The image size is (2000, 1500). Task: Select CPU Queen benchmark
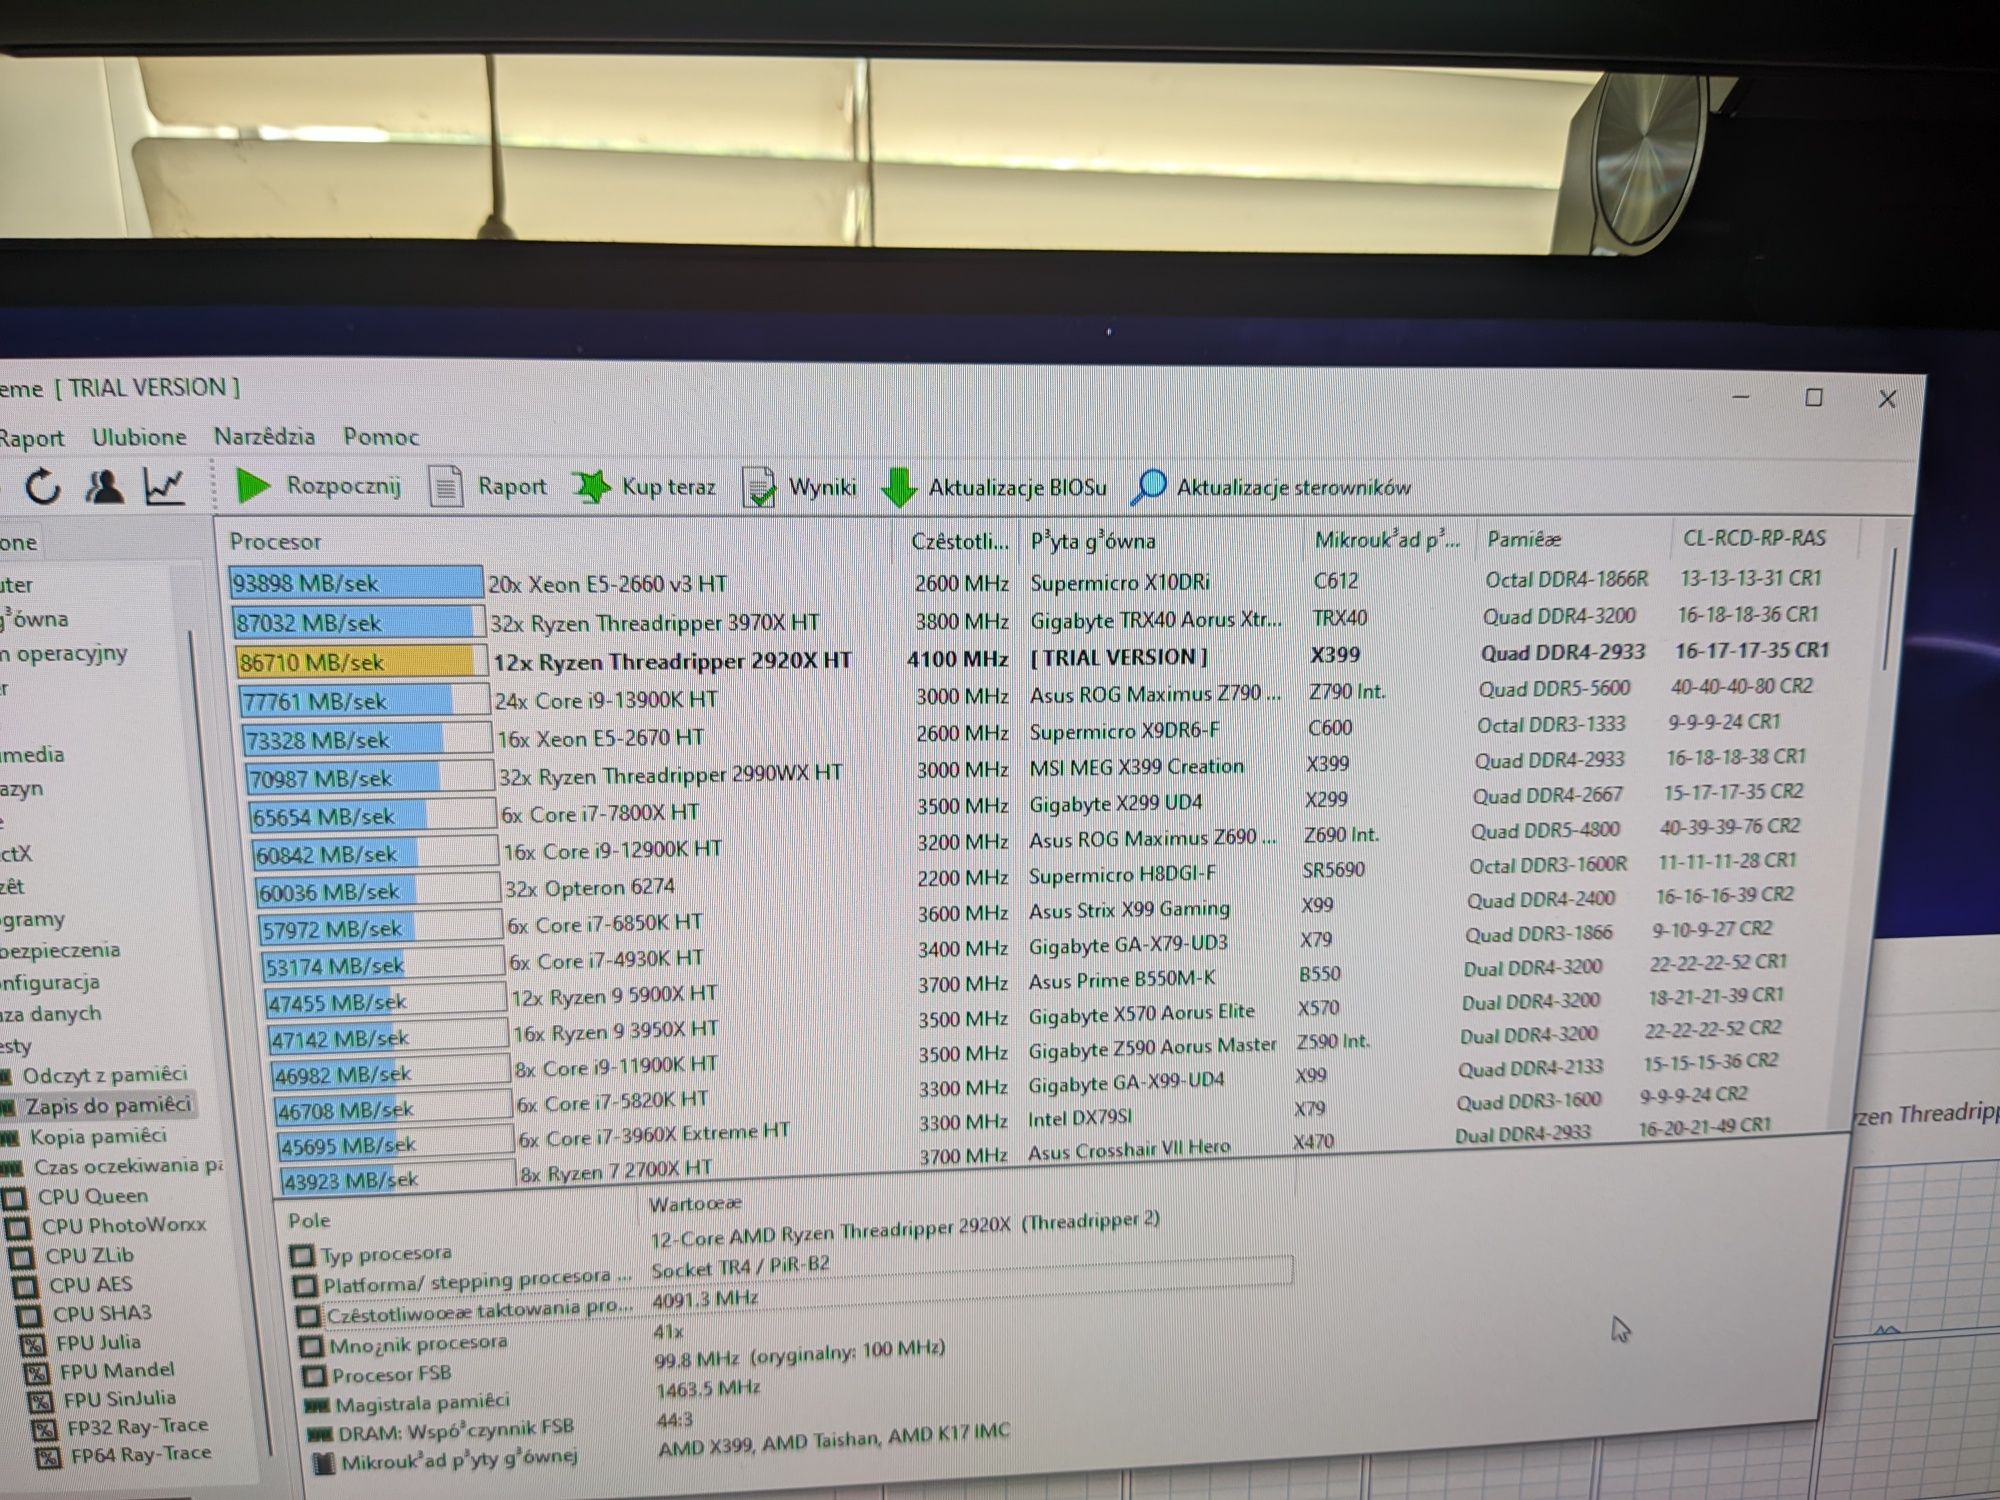point(92,1196)
